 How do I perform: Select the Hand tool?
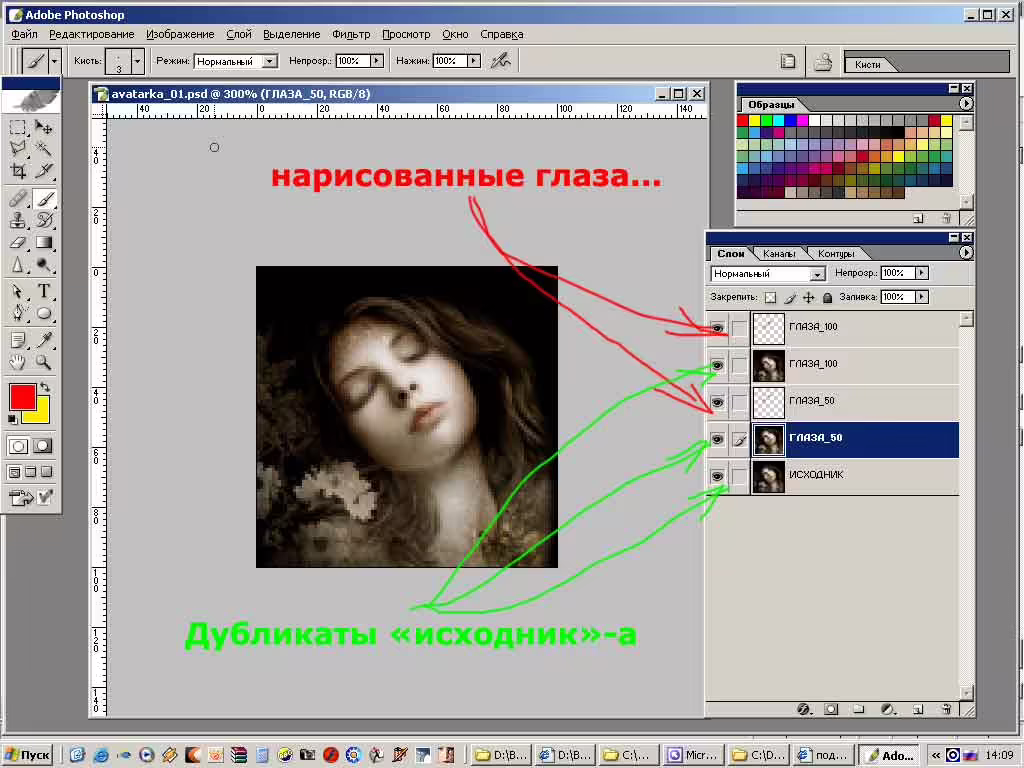18,362
